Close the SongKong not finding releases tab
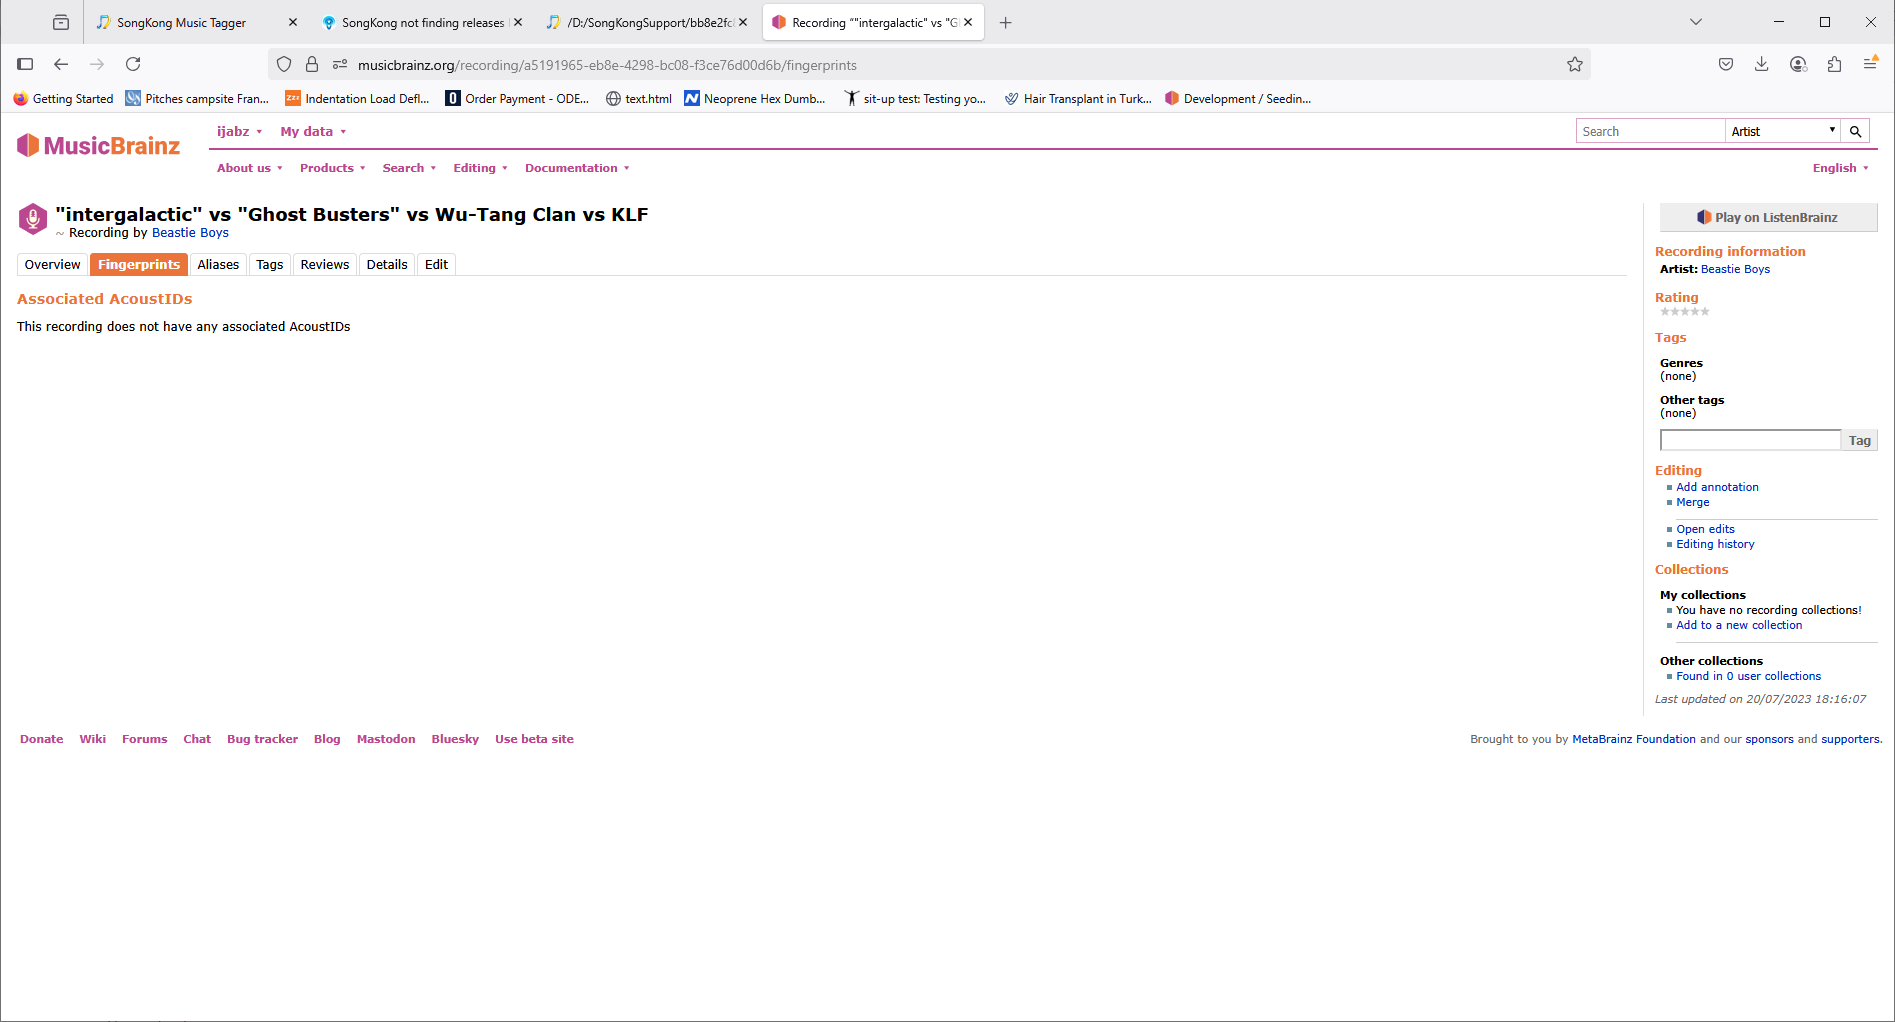This screenshot has width=1895, height=1022. point(518,22)
